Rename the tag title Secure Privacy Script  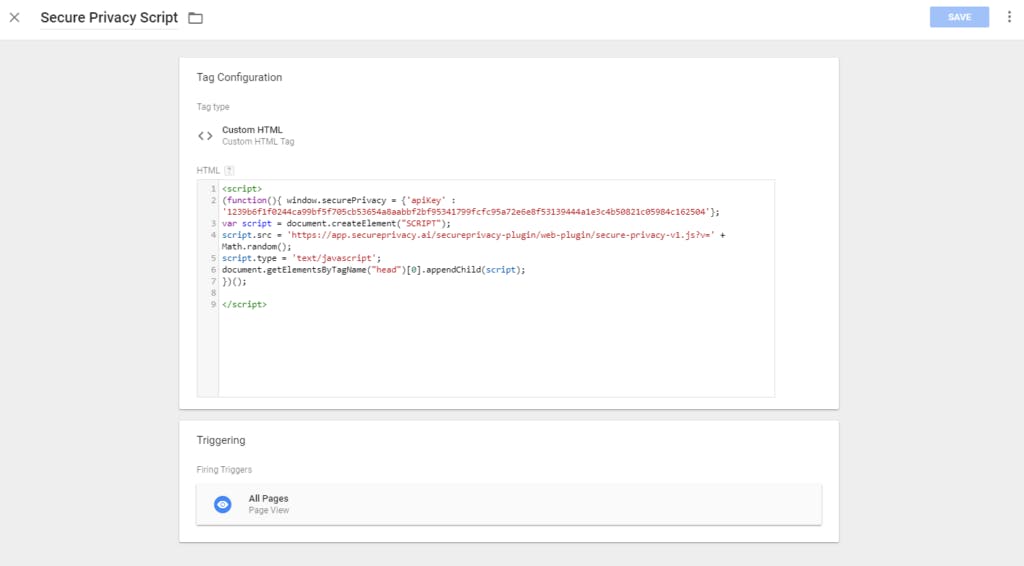tap(109, 18)
